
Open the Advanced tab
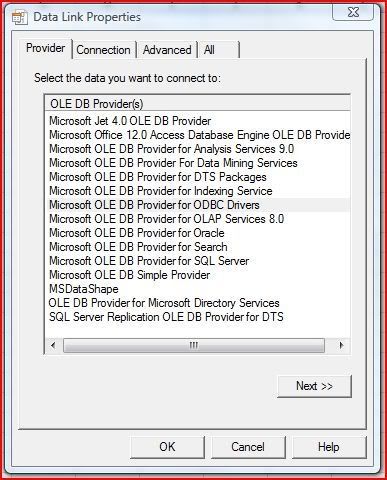[x=167, y=50]
